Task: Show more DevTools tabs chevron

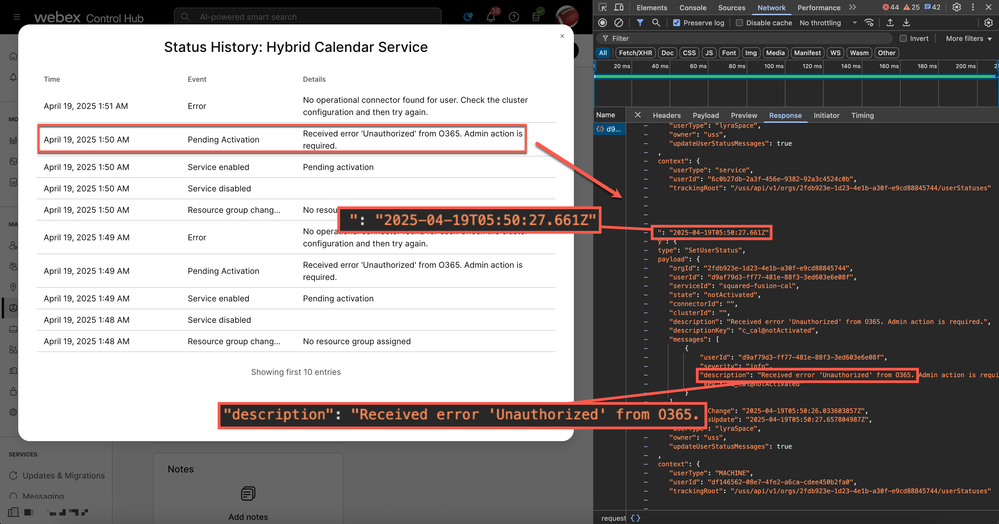Action: coord(852,7)
